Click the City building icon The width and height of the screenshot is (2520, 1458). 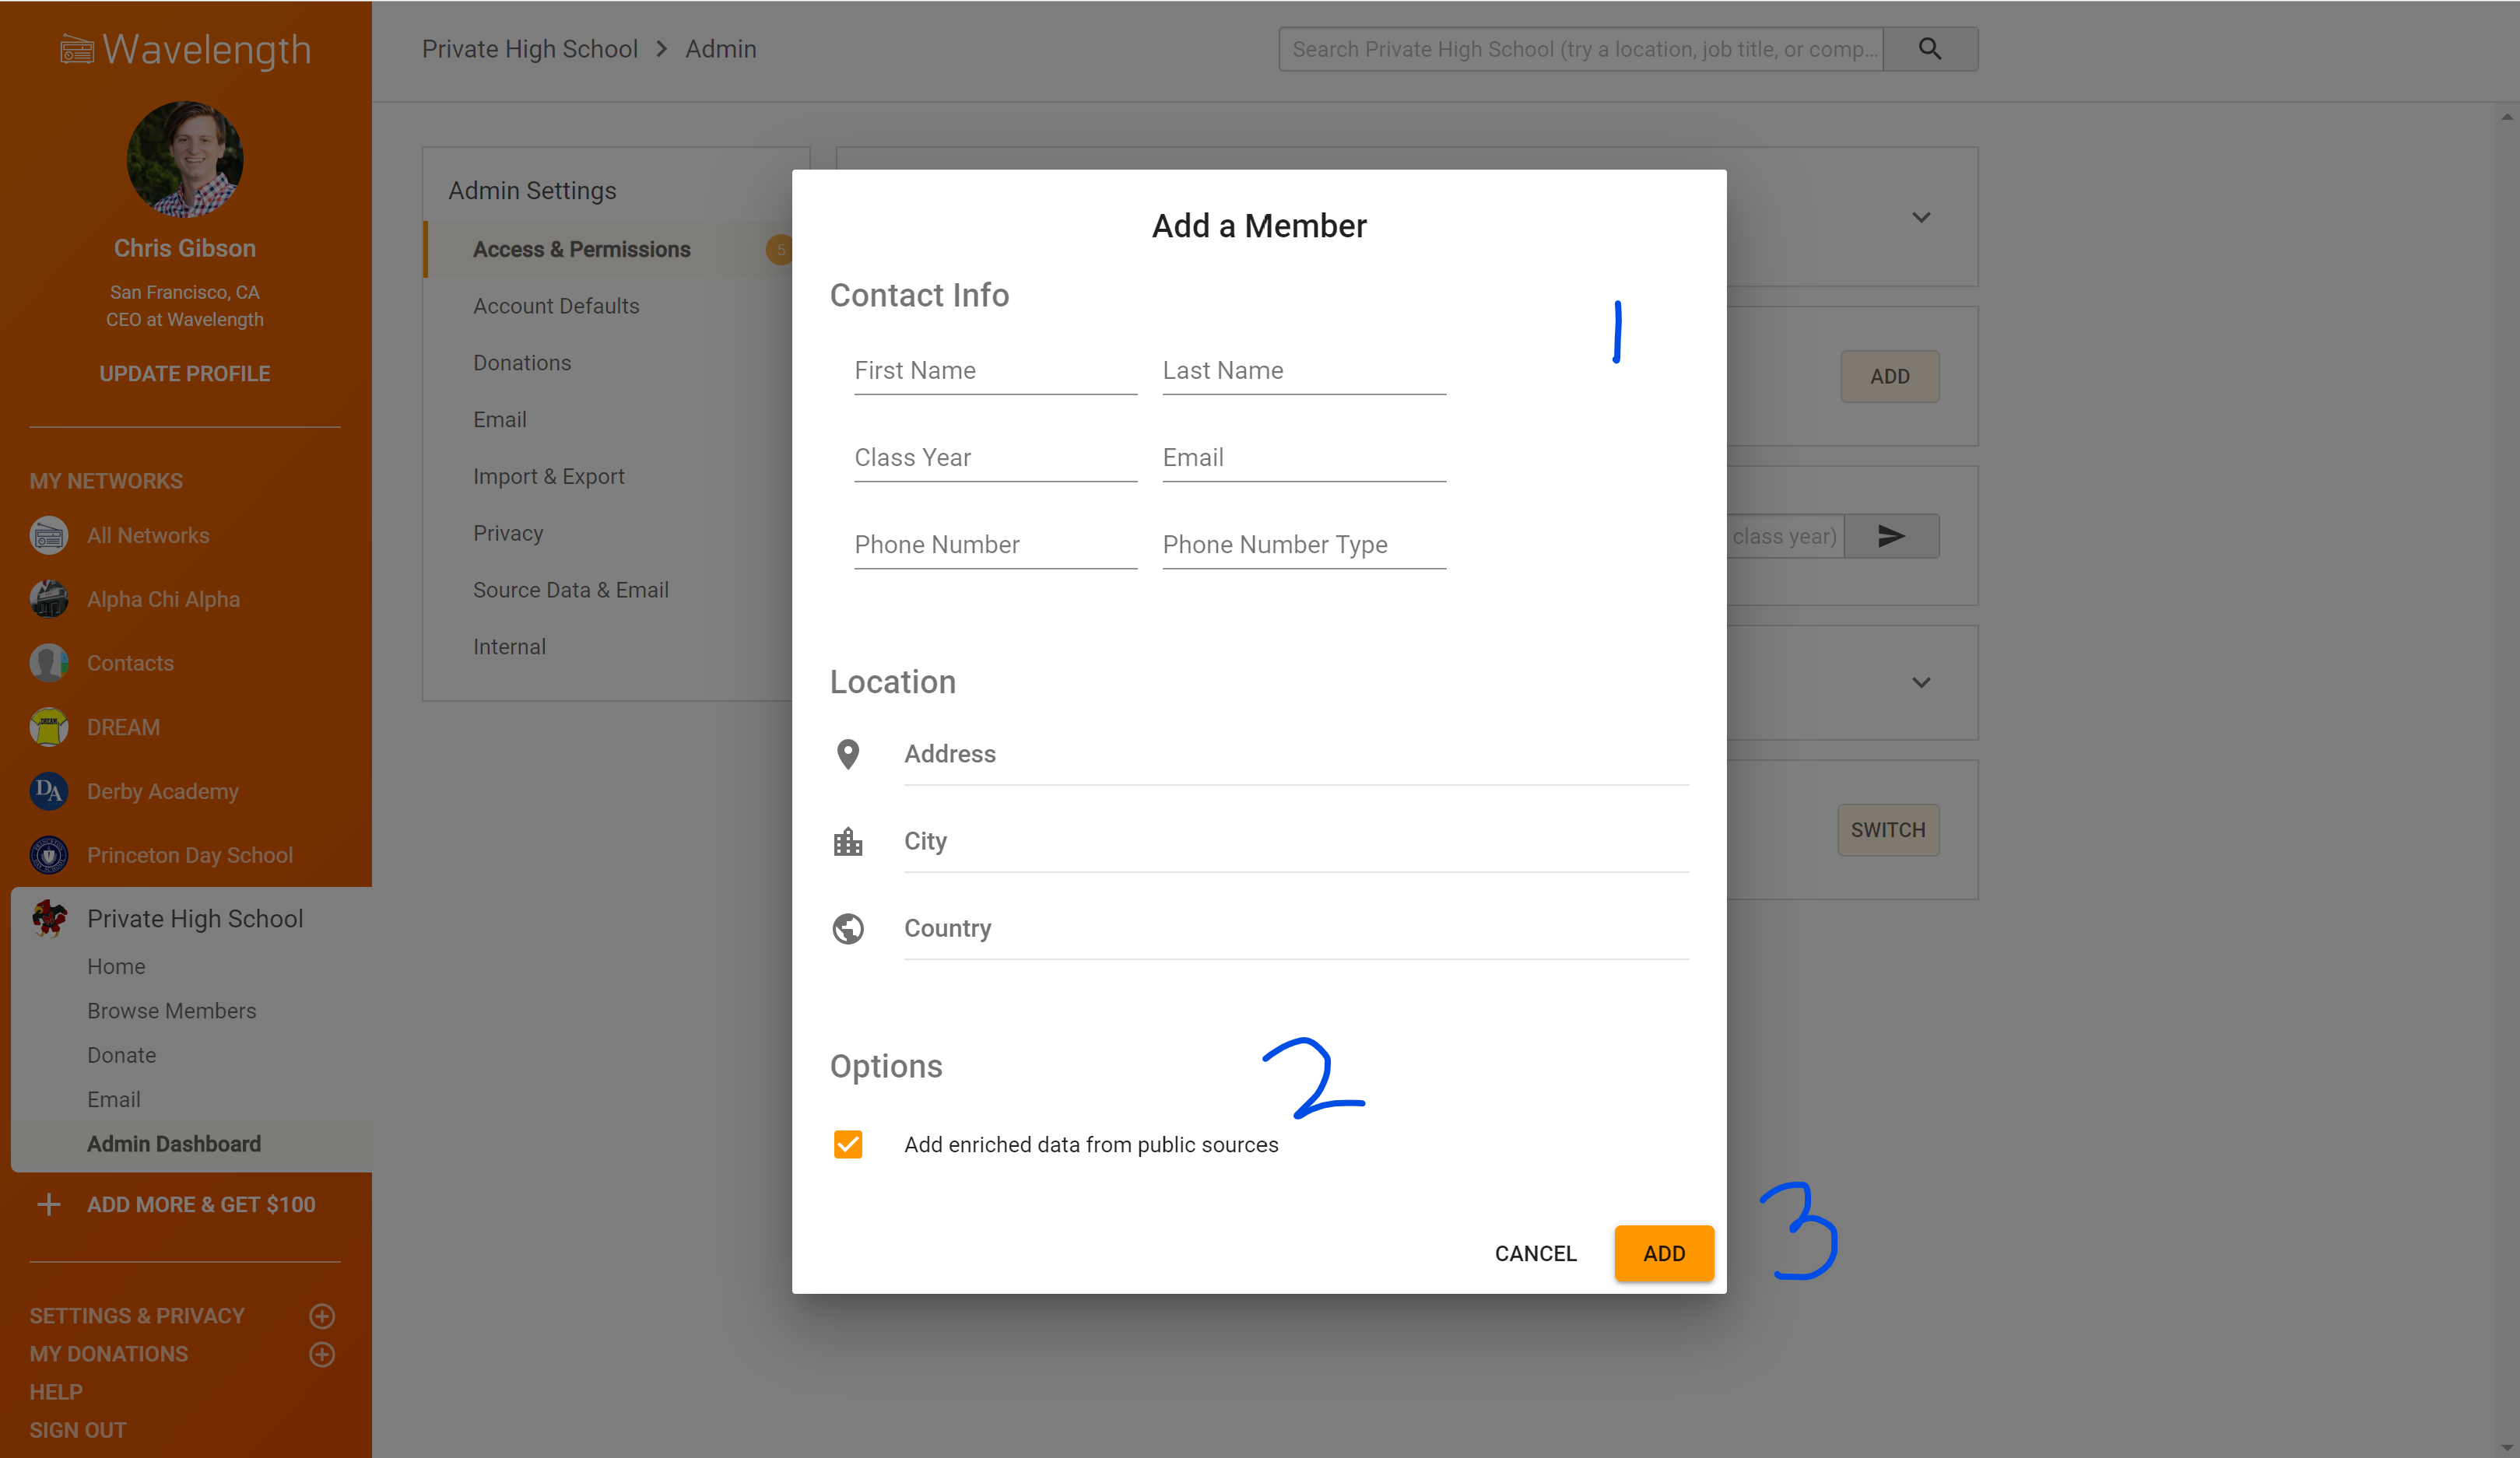click(x=847, y=842)
